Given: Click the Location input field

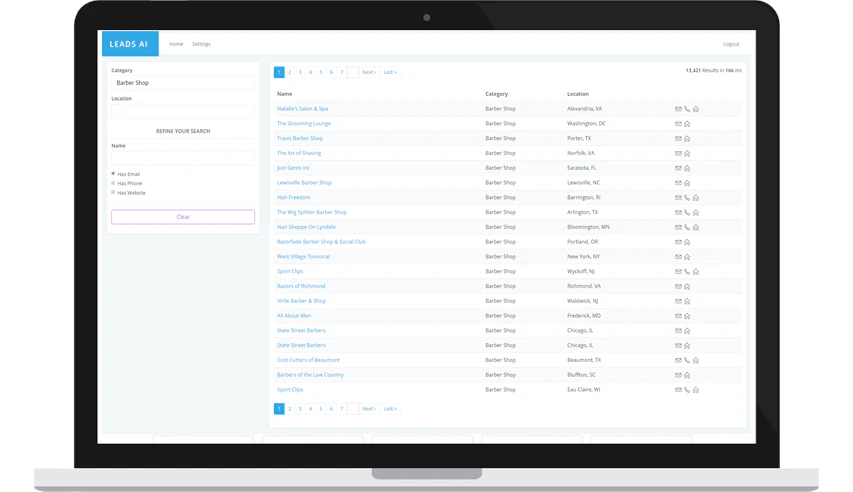Looking at the screenshot, I should pos(183,111).
